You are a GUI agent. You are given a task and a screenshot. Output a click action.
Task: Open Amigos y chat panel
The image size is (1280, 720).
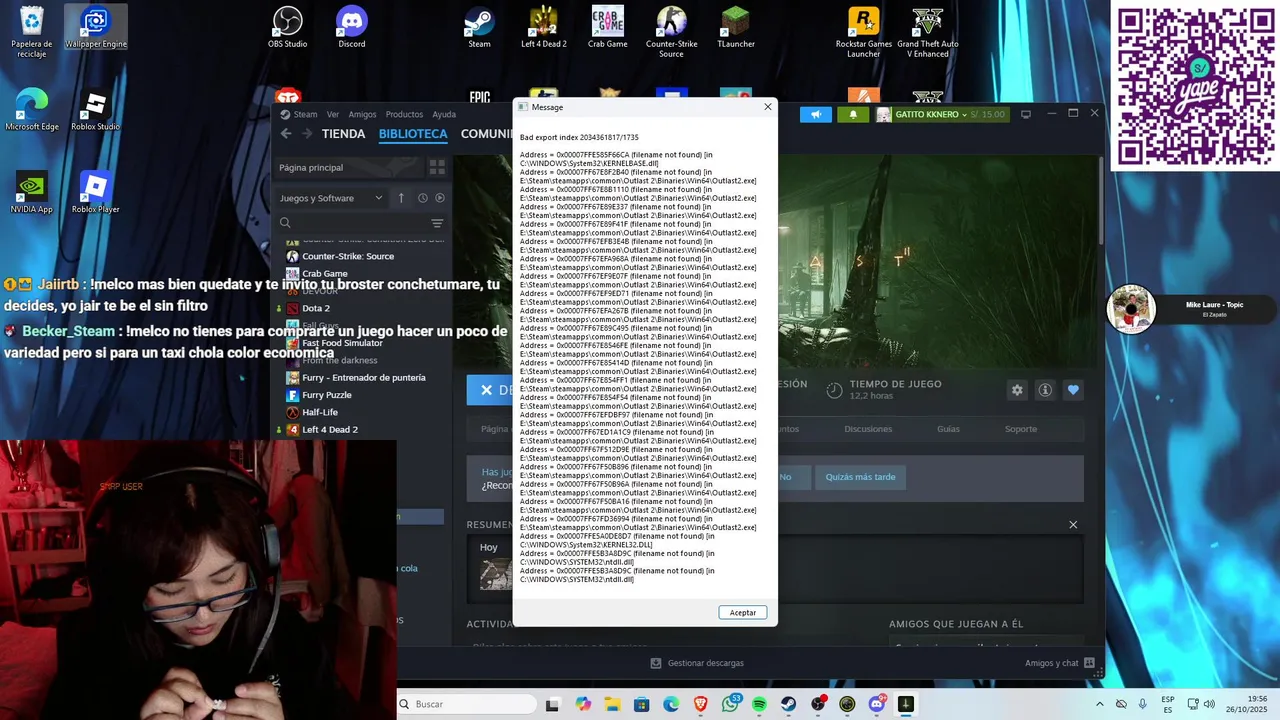tap(1059, 663)
